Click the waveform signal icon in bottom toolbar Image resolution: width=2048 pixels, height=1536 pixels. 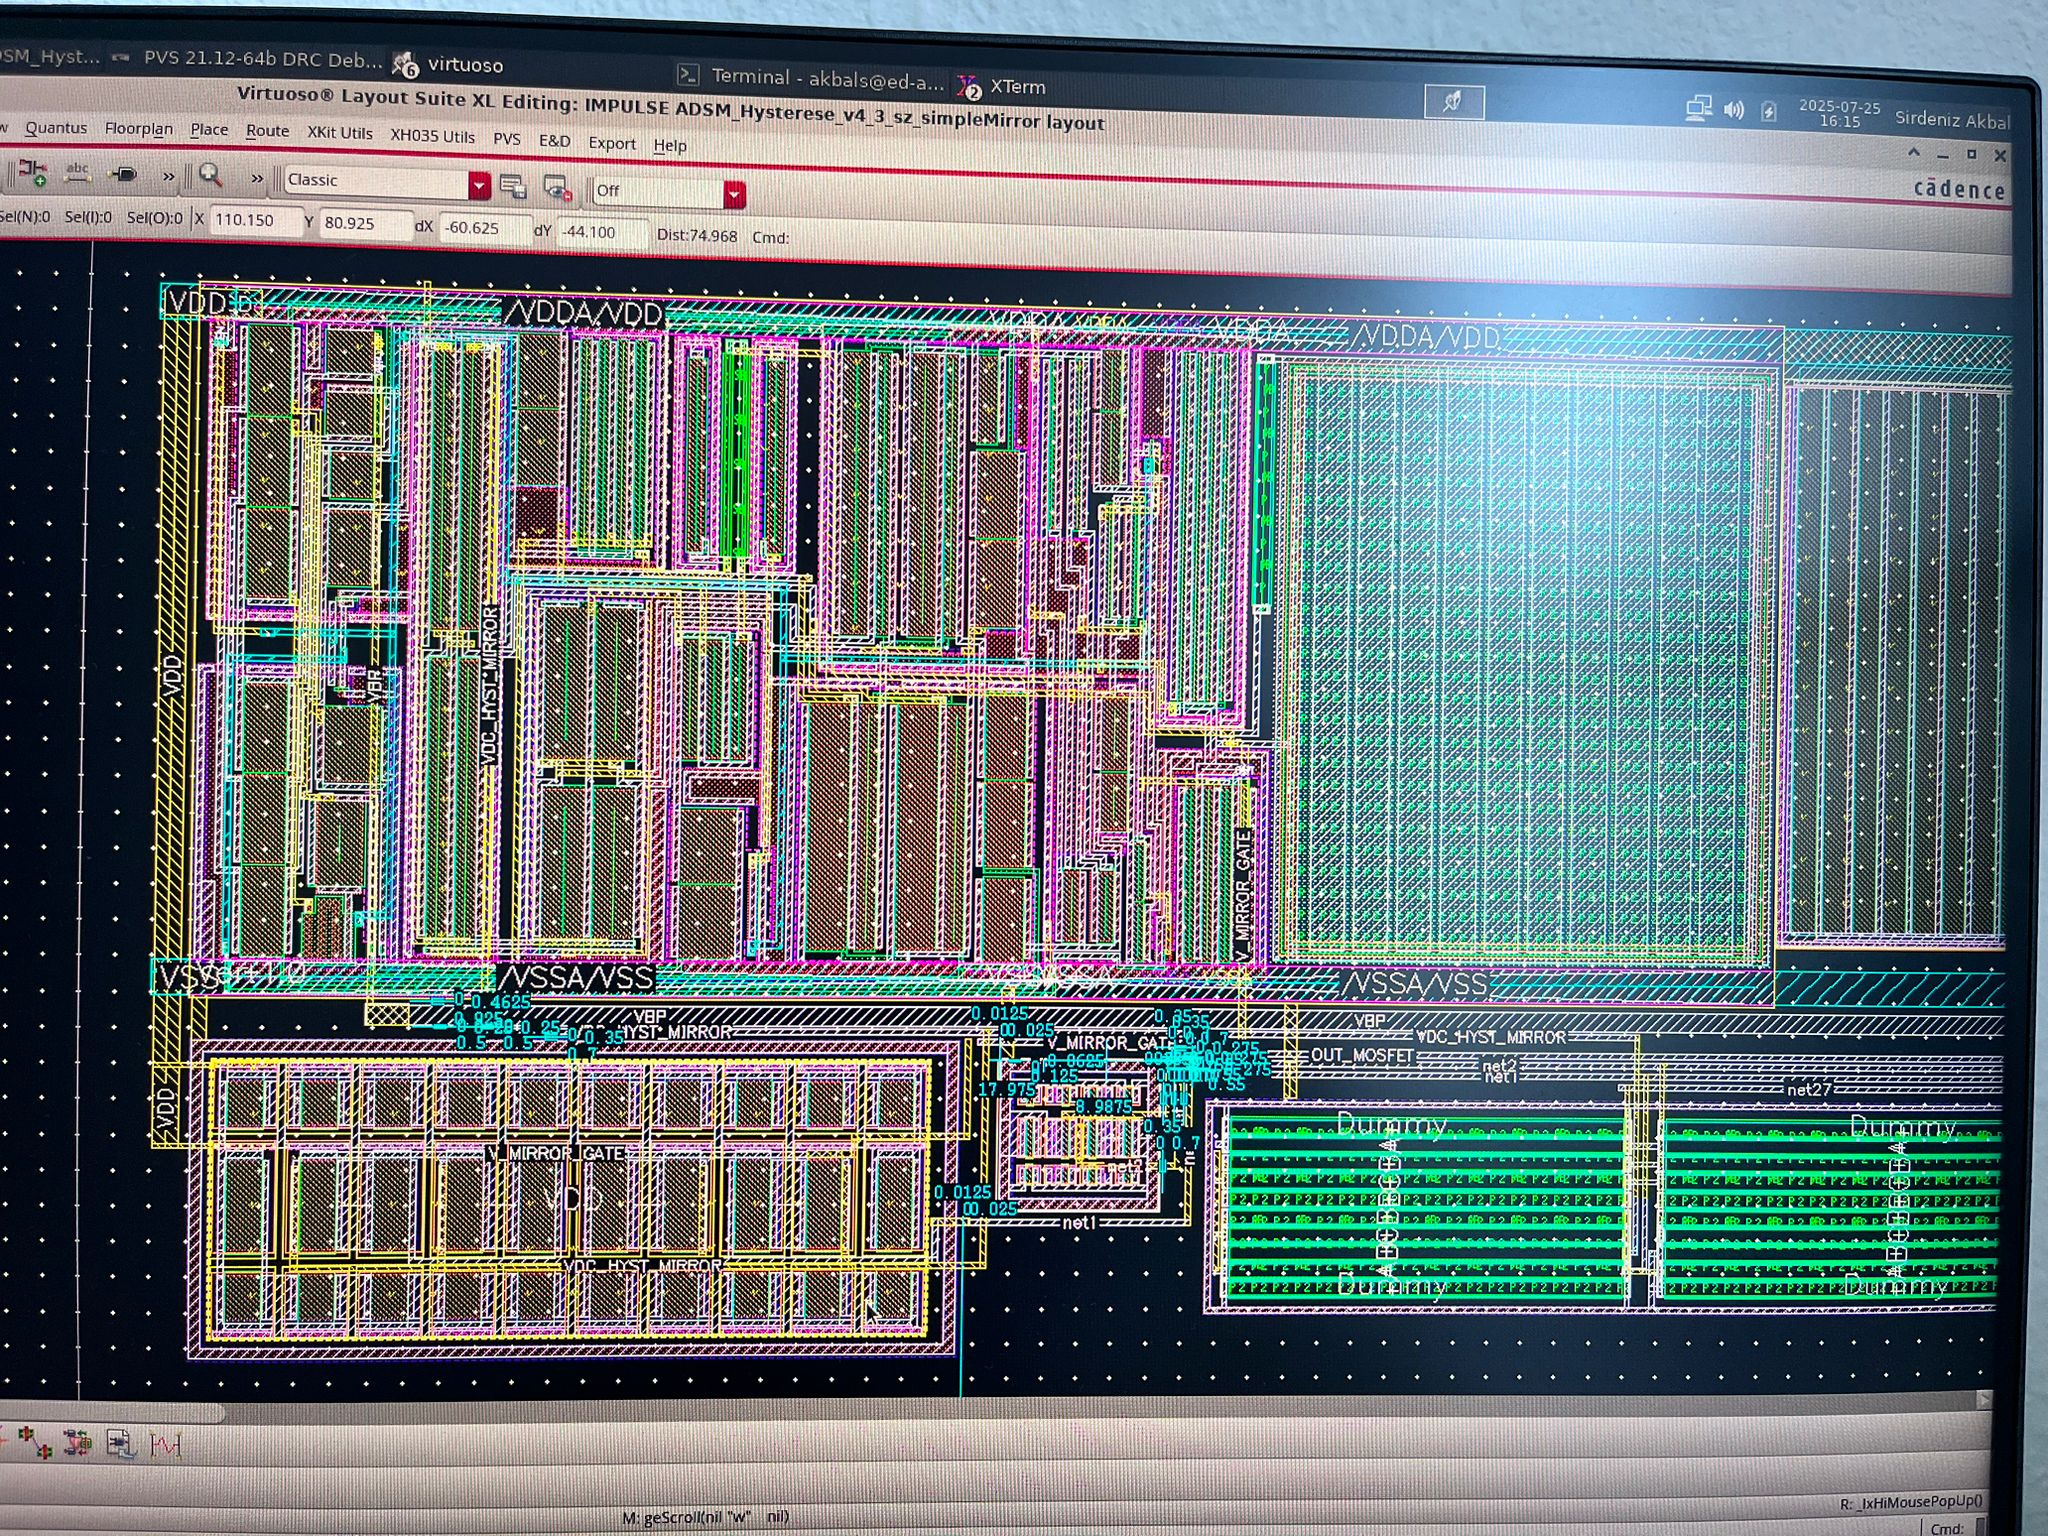click(x=165, y=1445)
